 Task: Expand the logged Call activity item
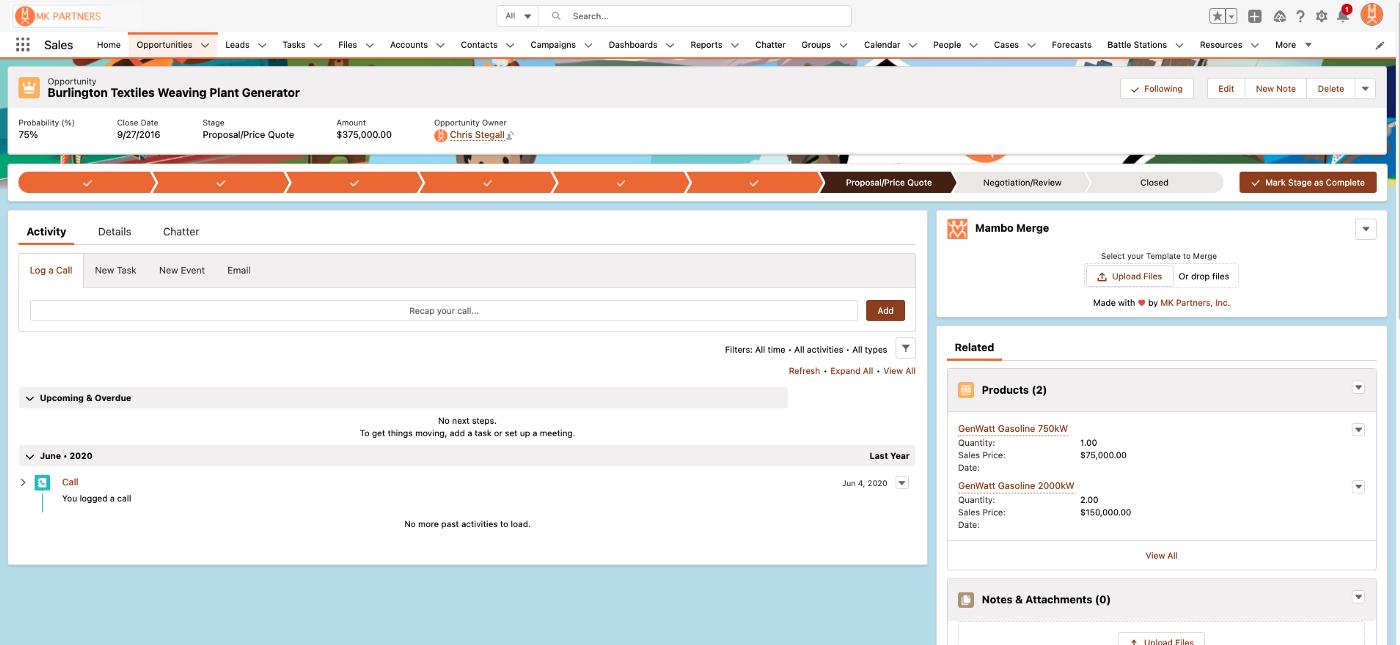tap(23, 483)
